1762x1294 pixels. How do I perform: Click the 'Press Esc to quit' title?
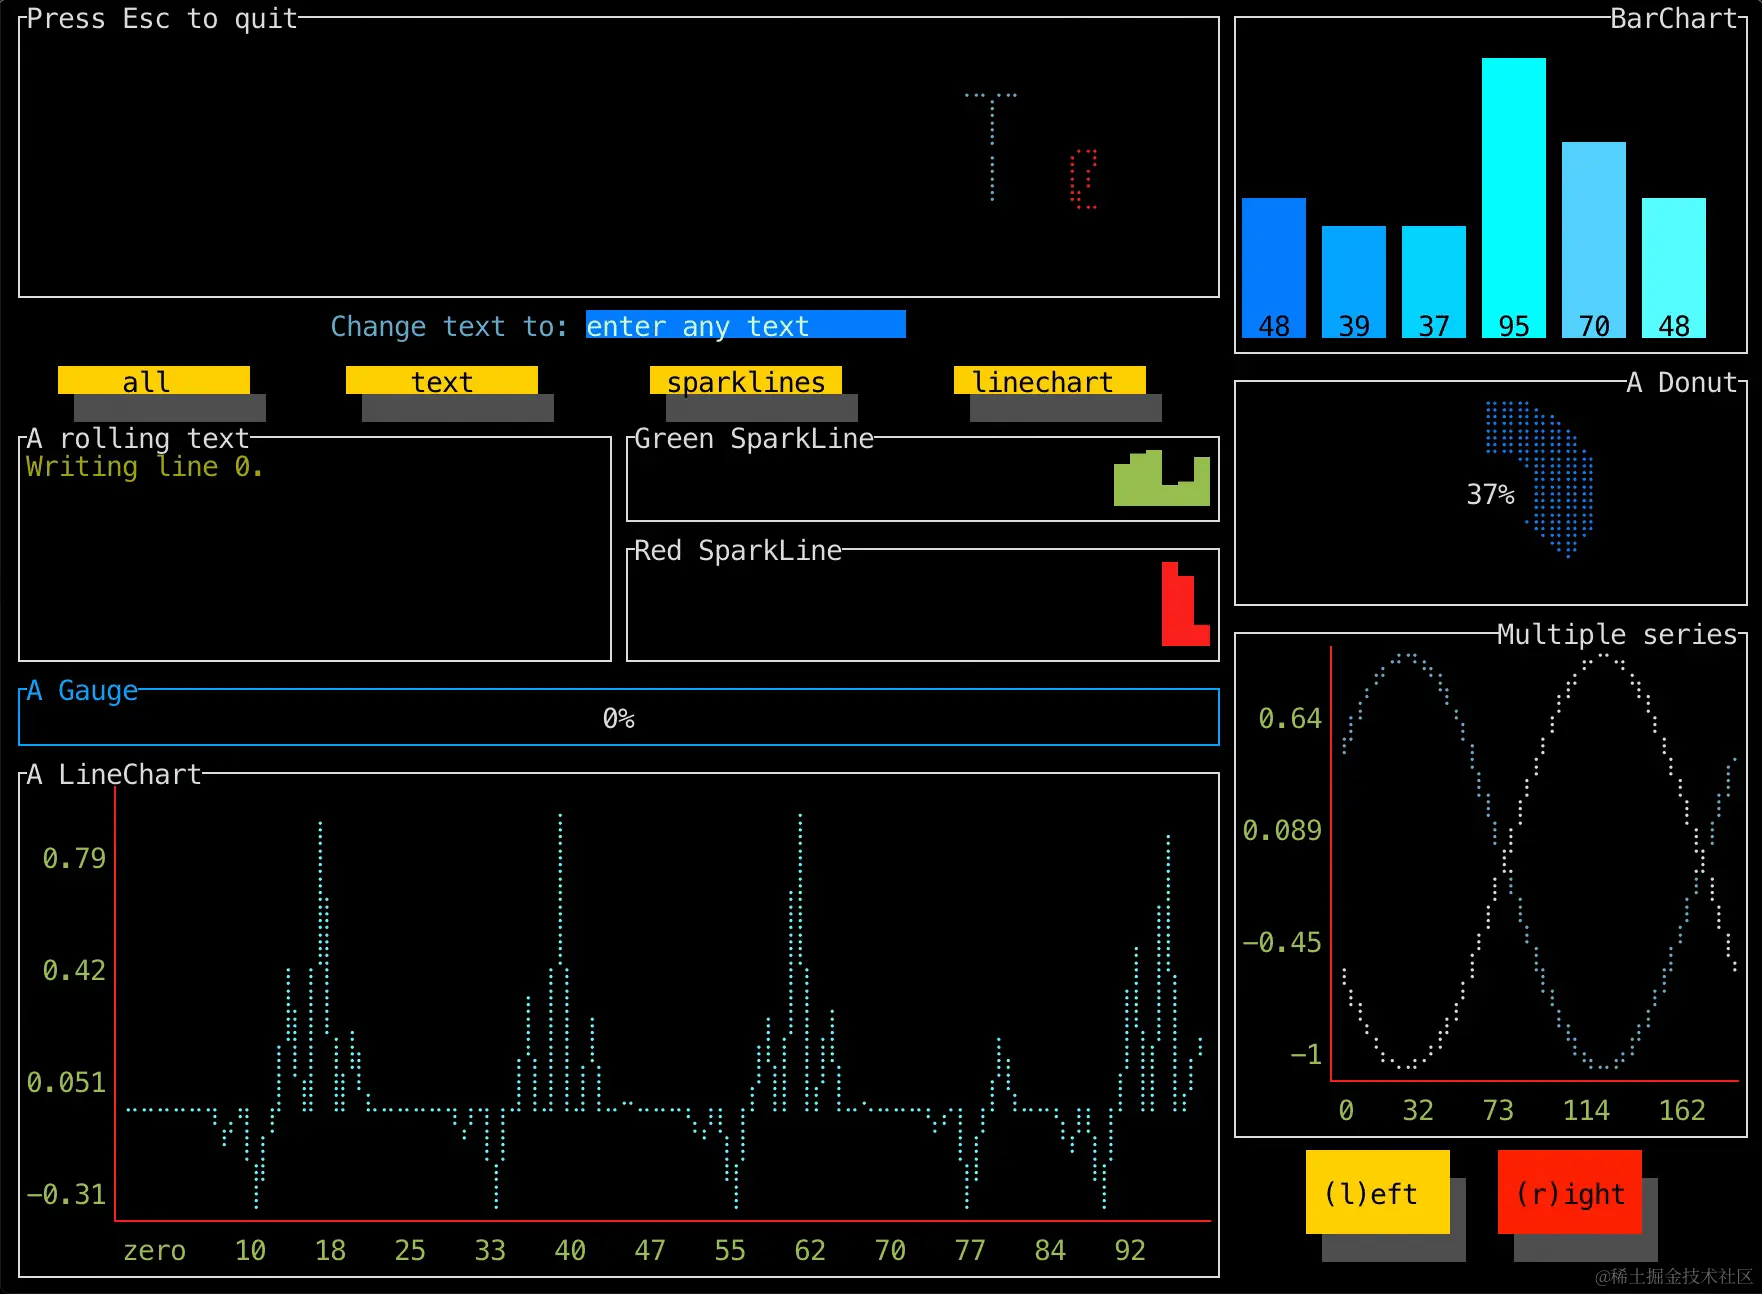[x=162, y=18]
